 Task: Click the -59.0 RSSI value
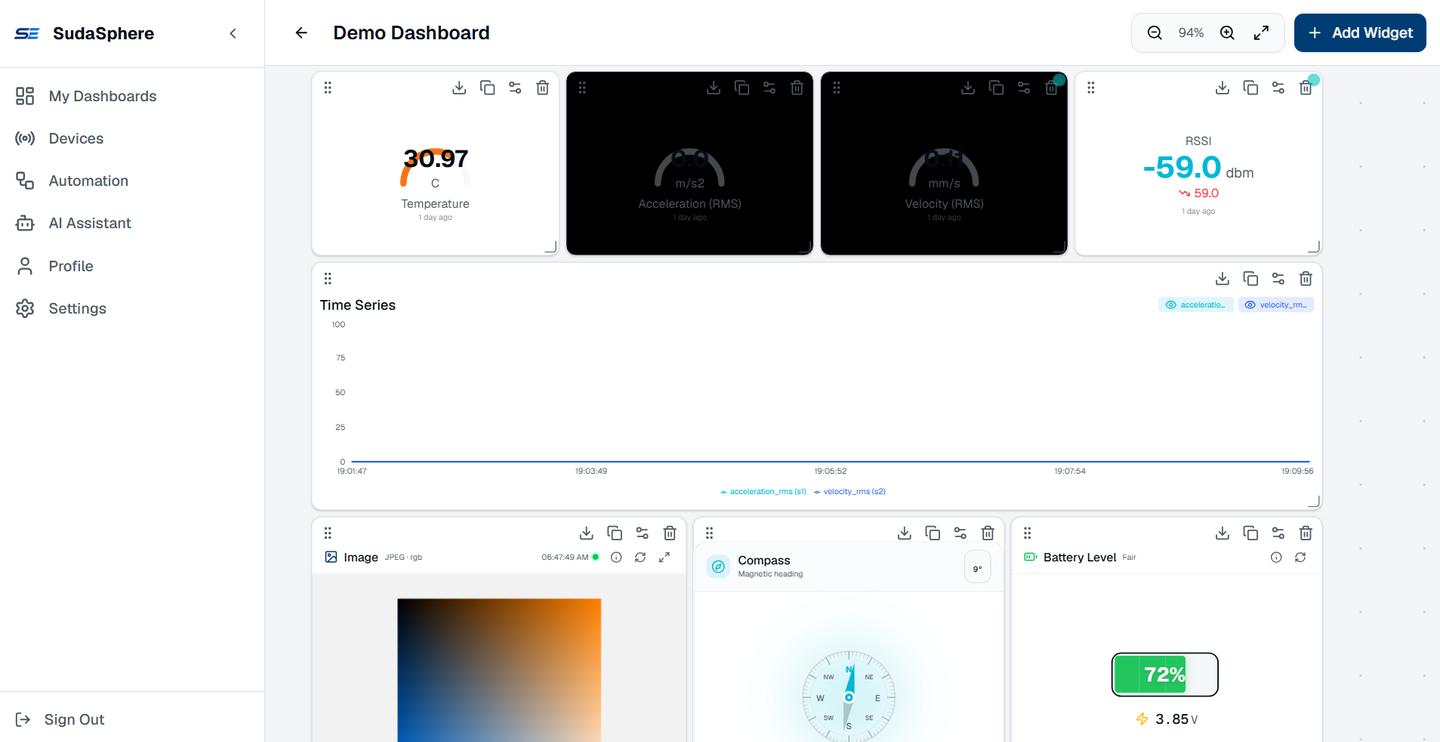pyautogui.click(x=1182, y=167)
